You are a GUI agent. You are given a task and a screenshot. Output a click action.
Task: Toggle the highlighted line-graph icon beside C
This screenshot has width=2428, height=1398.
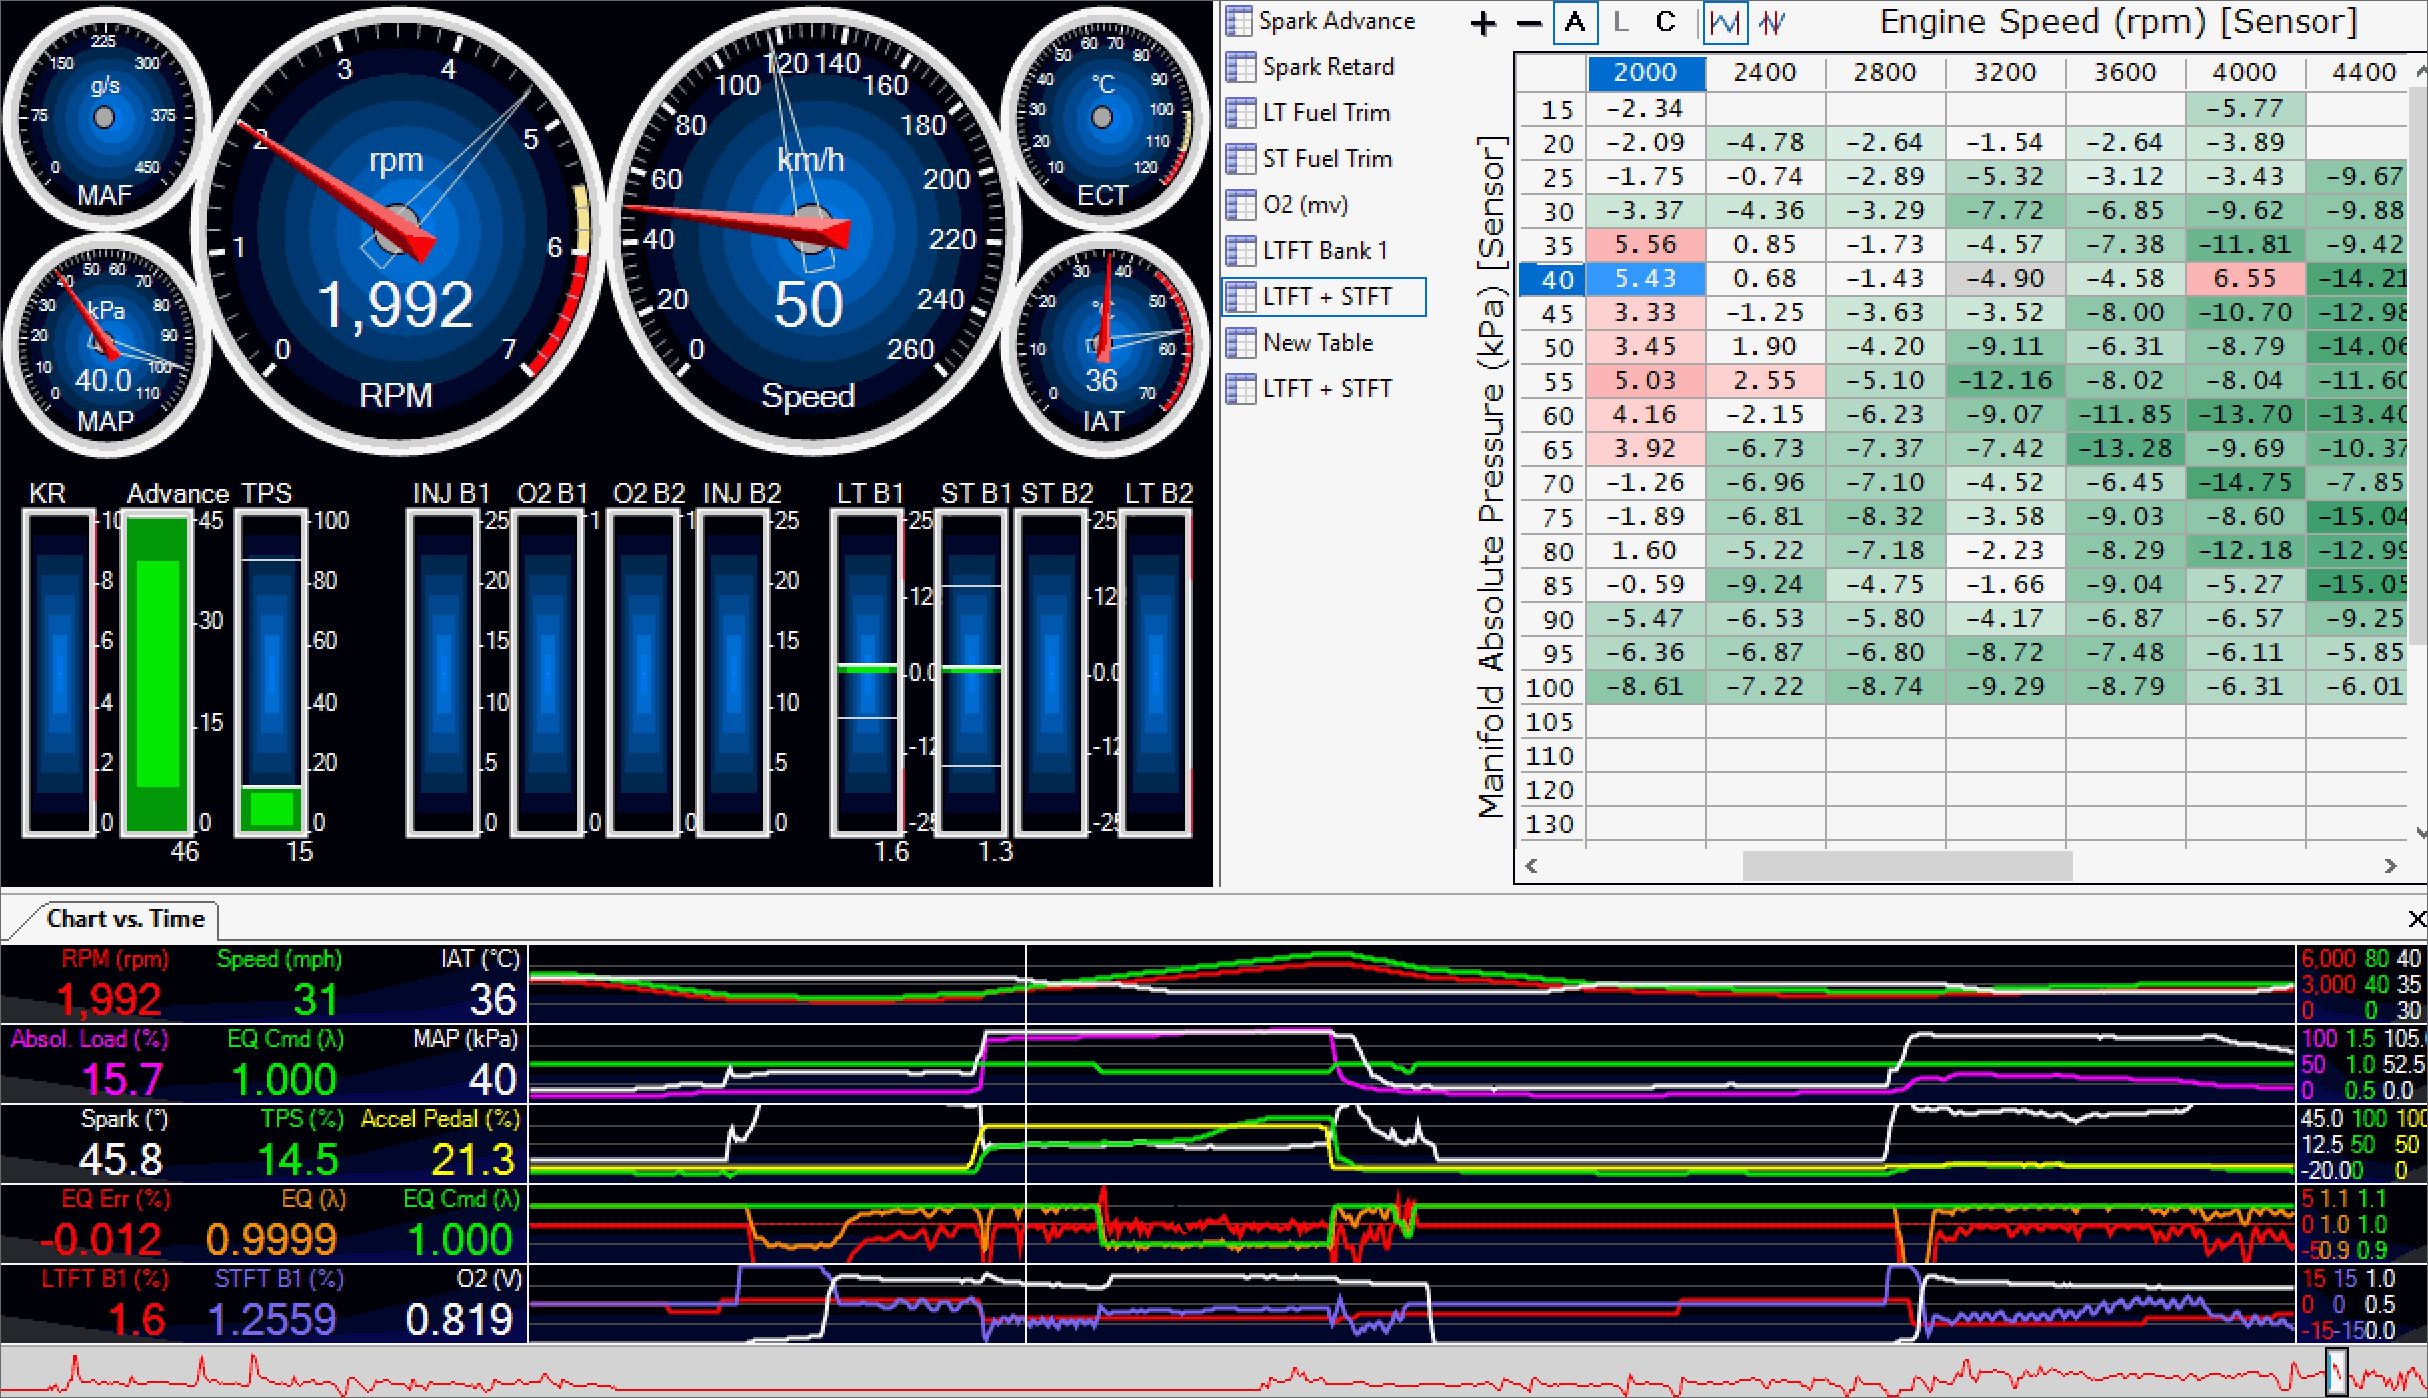(1725, 22)
